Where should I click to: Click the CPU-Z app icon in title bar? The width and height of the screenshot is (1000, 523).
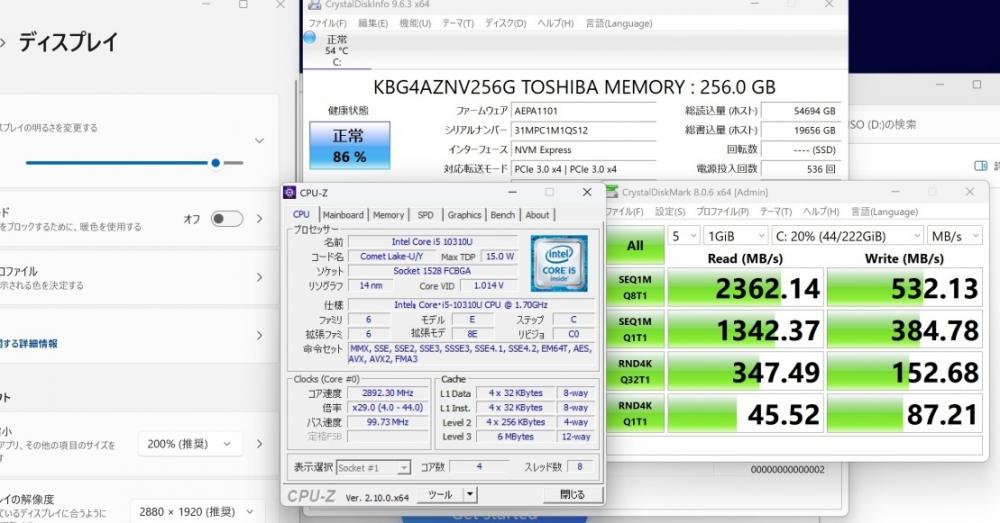coord(290,193)
